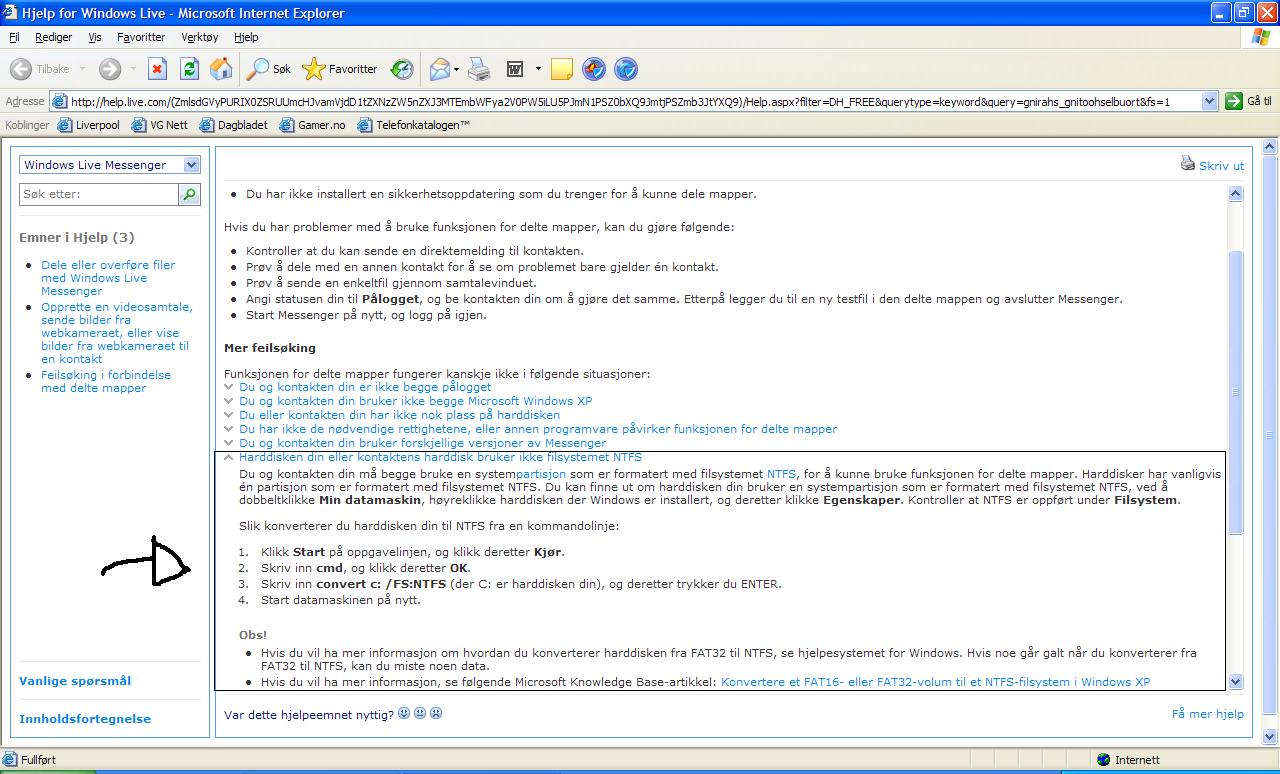The image size is (1280, 774).
Task: Click the page icon in address bar
Action: [60, 101]
